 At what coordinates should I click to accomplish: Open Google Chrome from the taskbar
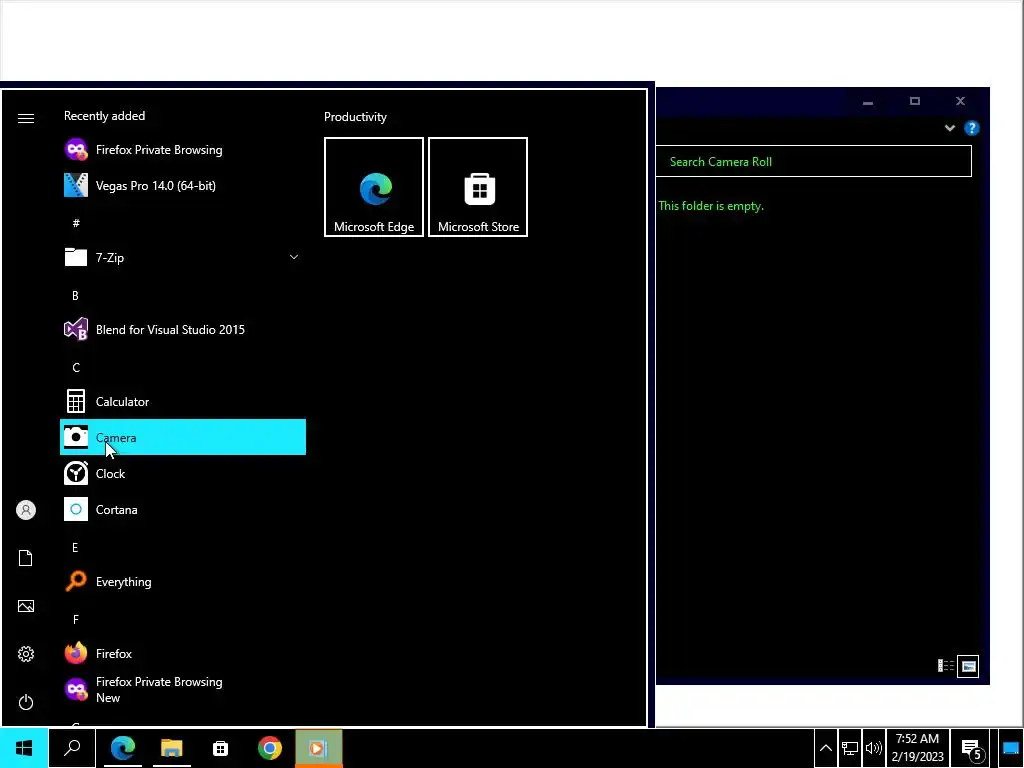270,748
